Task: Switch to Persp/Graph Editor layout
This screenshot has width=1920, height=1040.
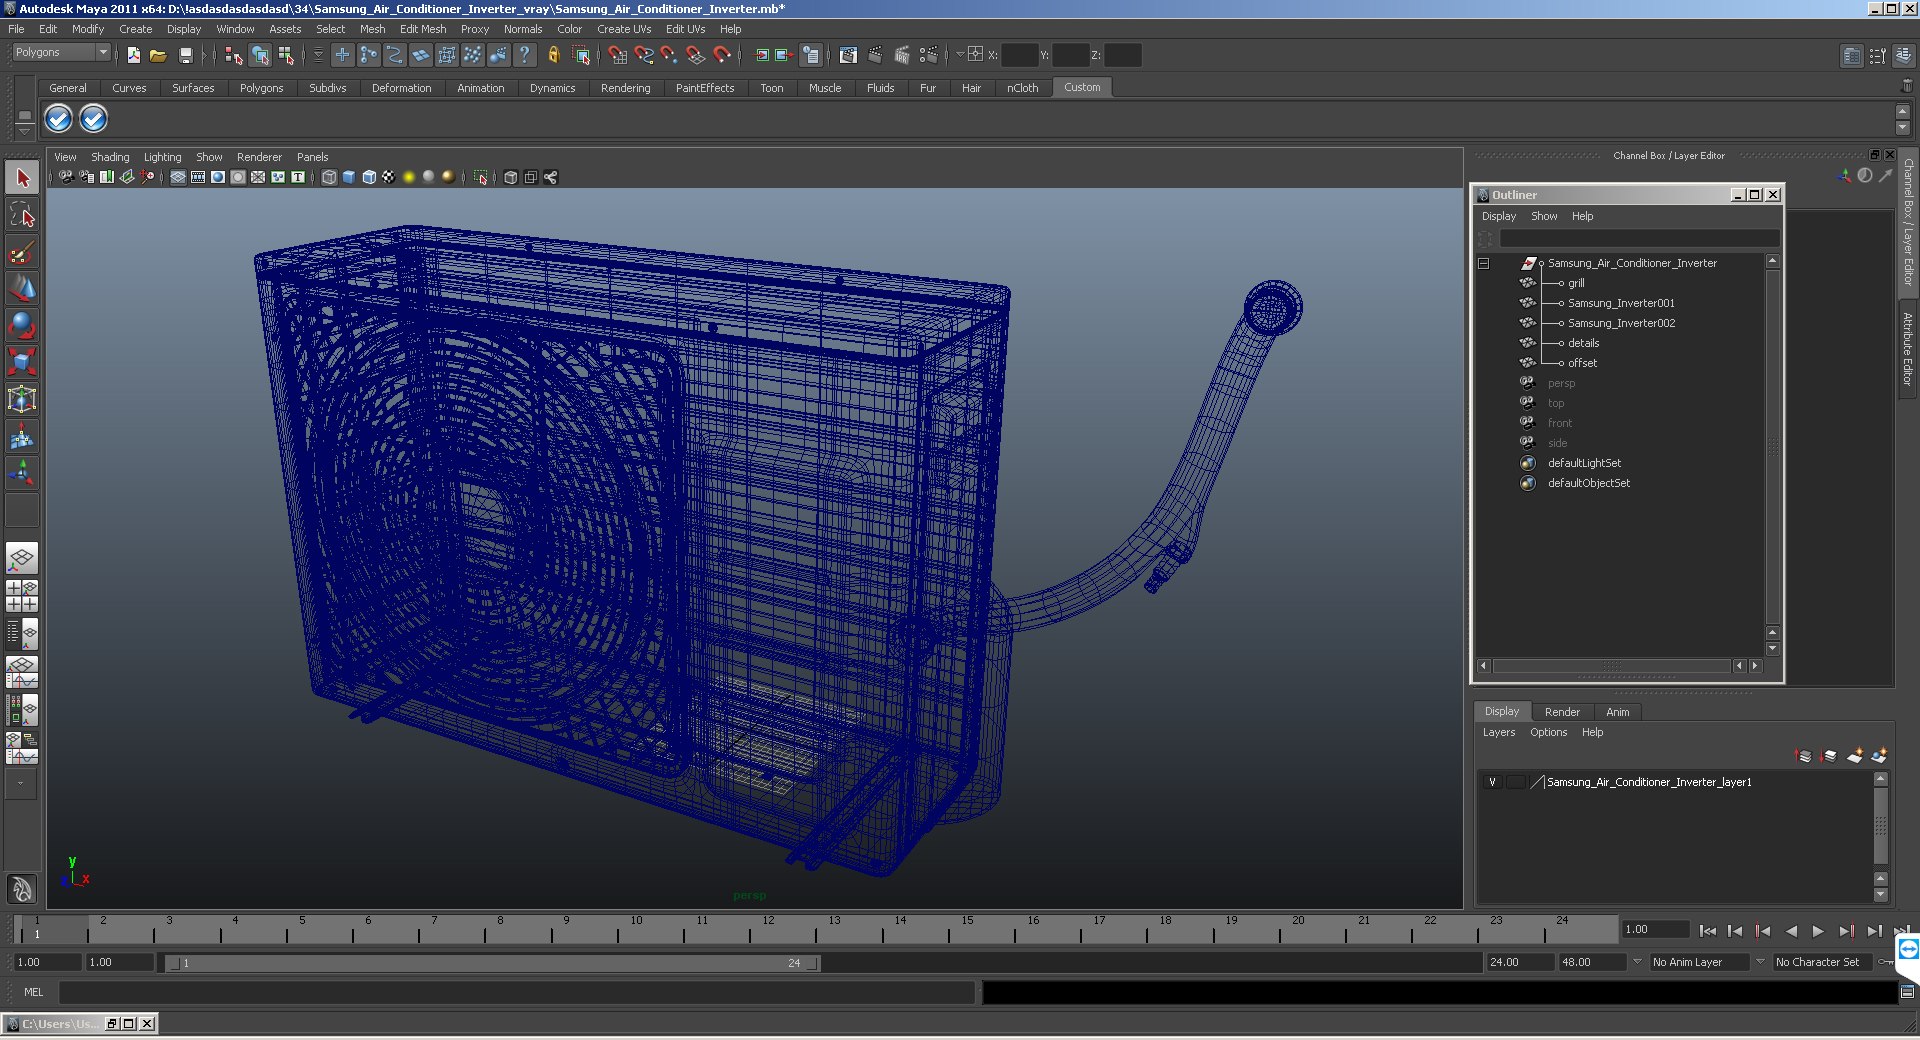Action: pos(22,672)
